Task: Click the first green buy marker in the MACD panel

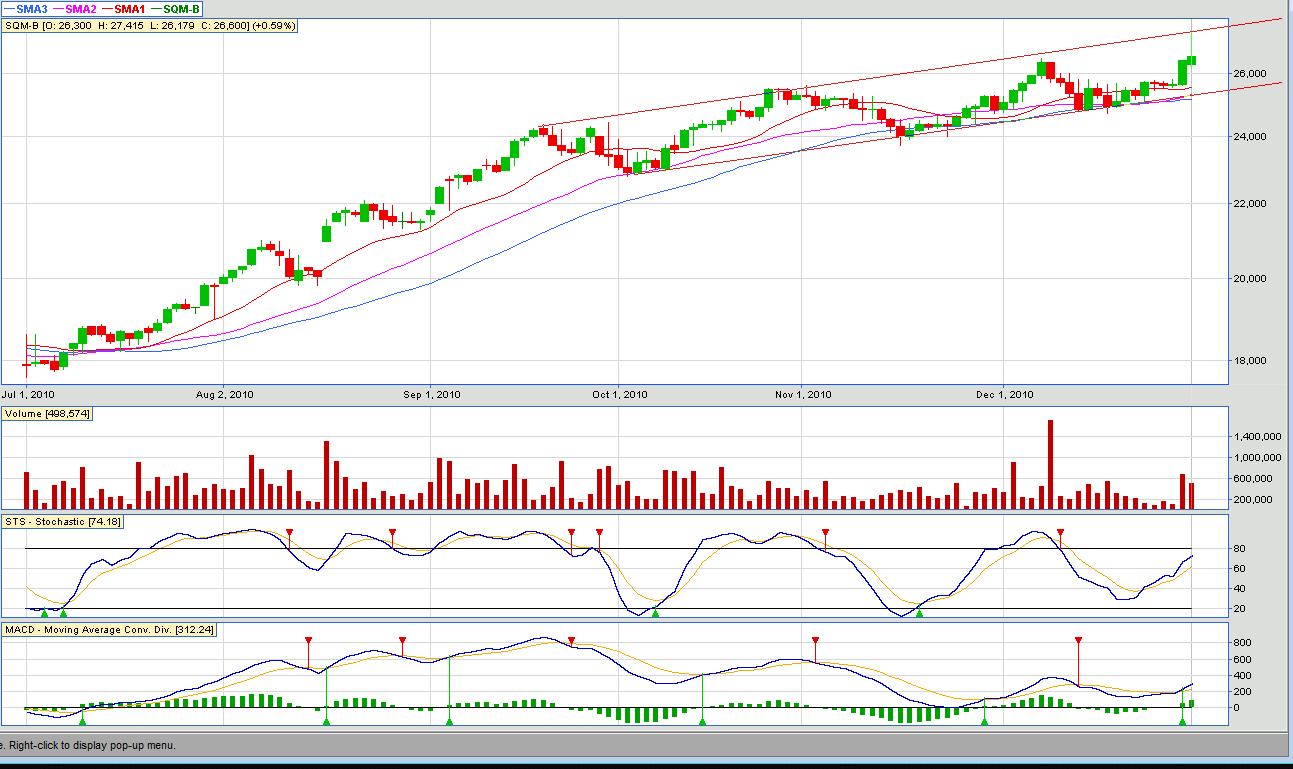Action: (83, 720)
